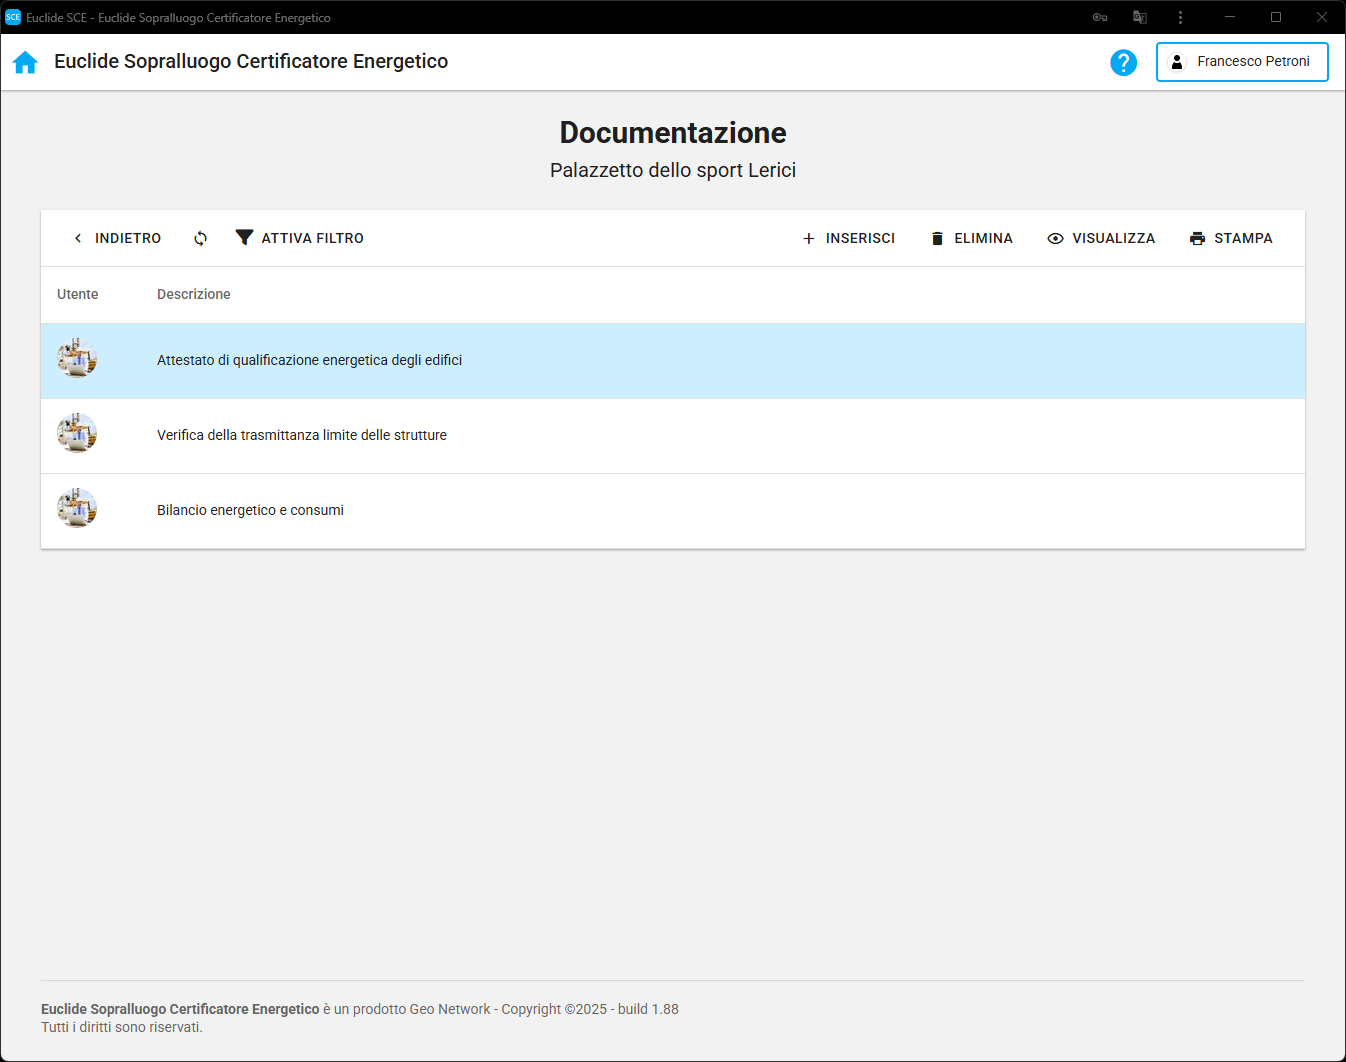Select Bilancio energetico e consumi row
Image resolution: width=1346 pixels, height=1062 pixels.
click(250, 510)
